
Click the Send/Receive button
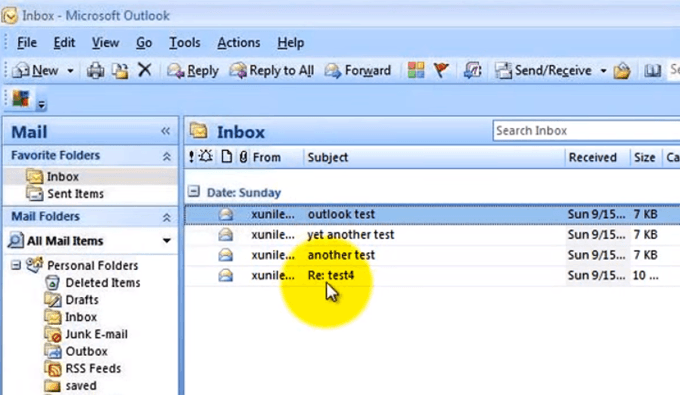click(x=543, y=70)
